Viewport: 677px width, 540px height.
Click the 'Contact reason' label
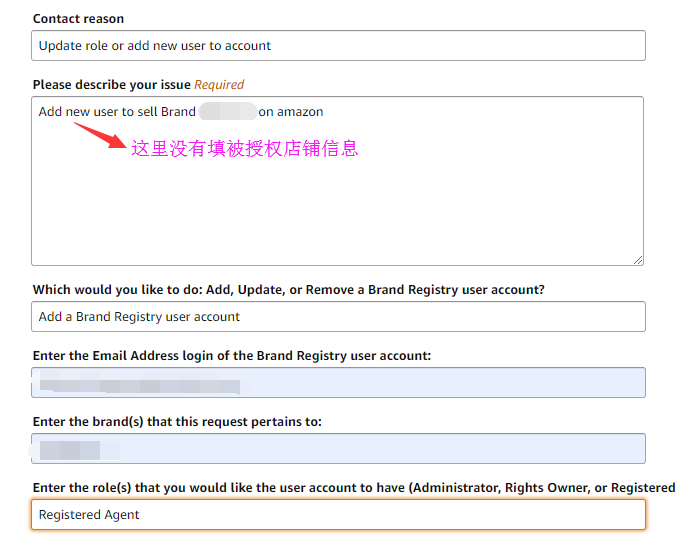[78, 19]
